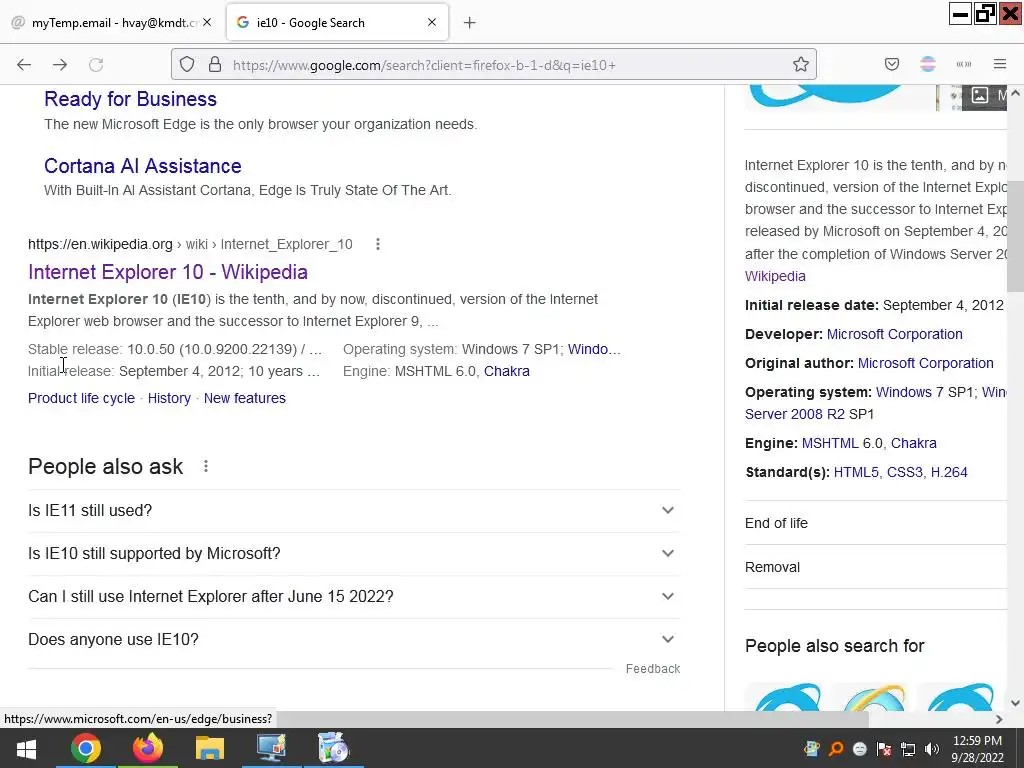Expand the End of life section
The height and width of the screenshot is (768, 1024).
(875, 523)
